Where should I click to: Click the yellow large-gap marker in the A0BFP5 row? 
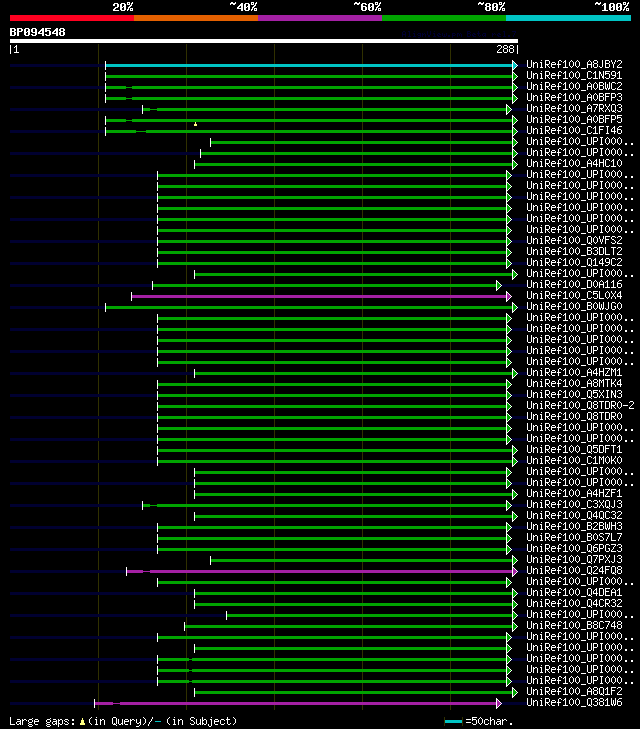click(196, 124)
